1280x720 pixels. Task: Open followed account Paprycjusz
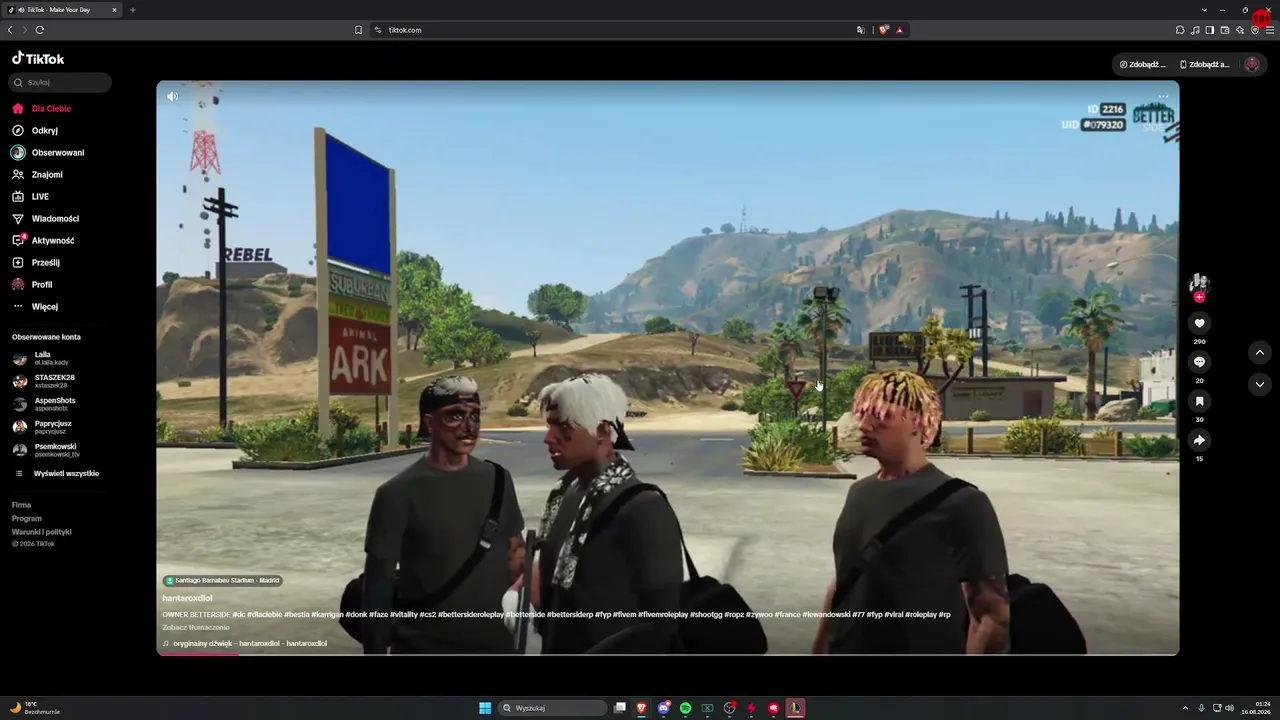tap(42, 427)
